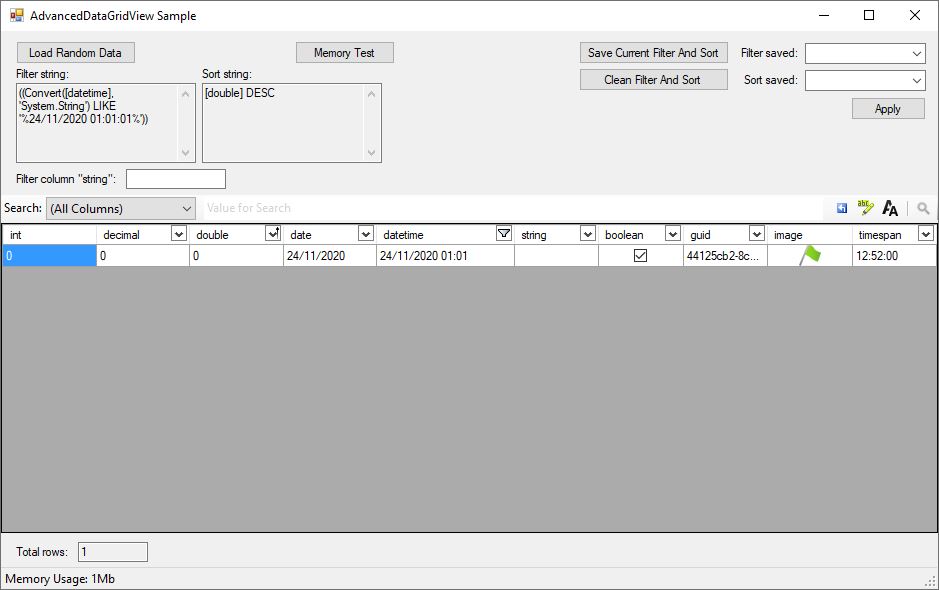The height and width of the screenshot is (590, 939).
Task: Click the search-from-begin arrow icon
Action: tap(841, 208)
